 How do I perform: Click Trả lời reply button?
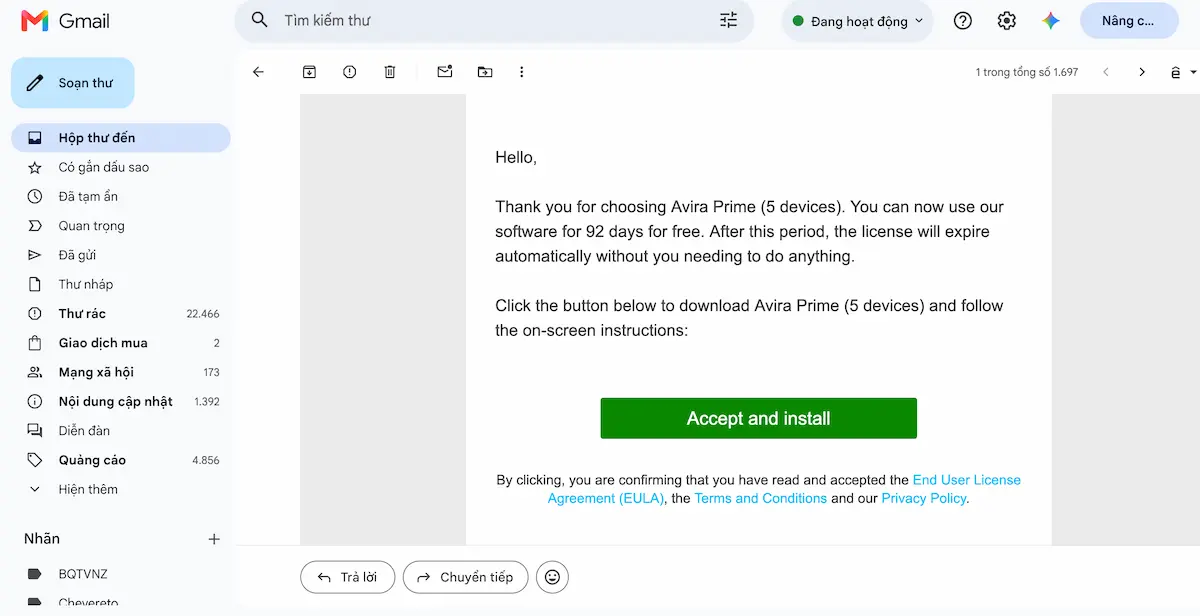(x=347, y=577)
